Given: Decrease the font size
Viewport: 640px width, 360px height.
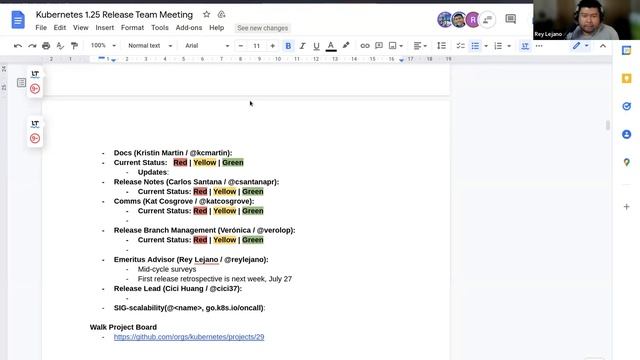Looking at the screenshot, I should click(x=241, y=46).
